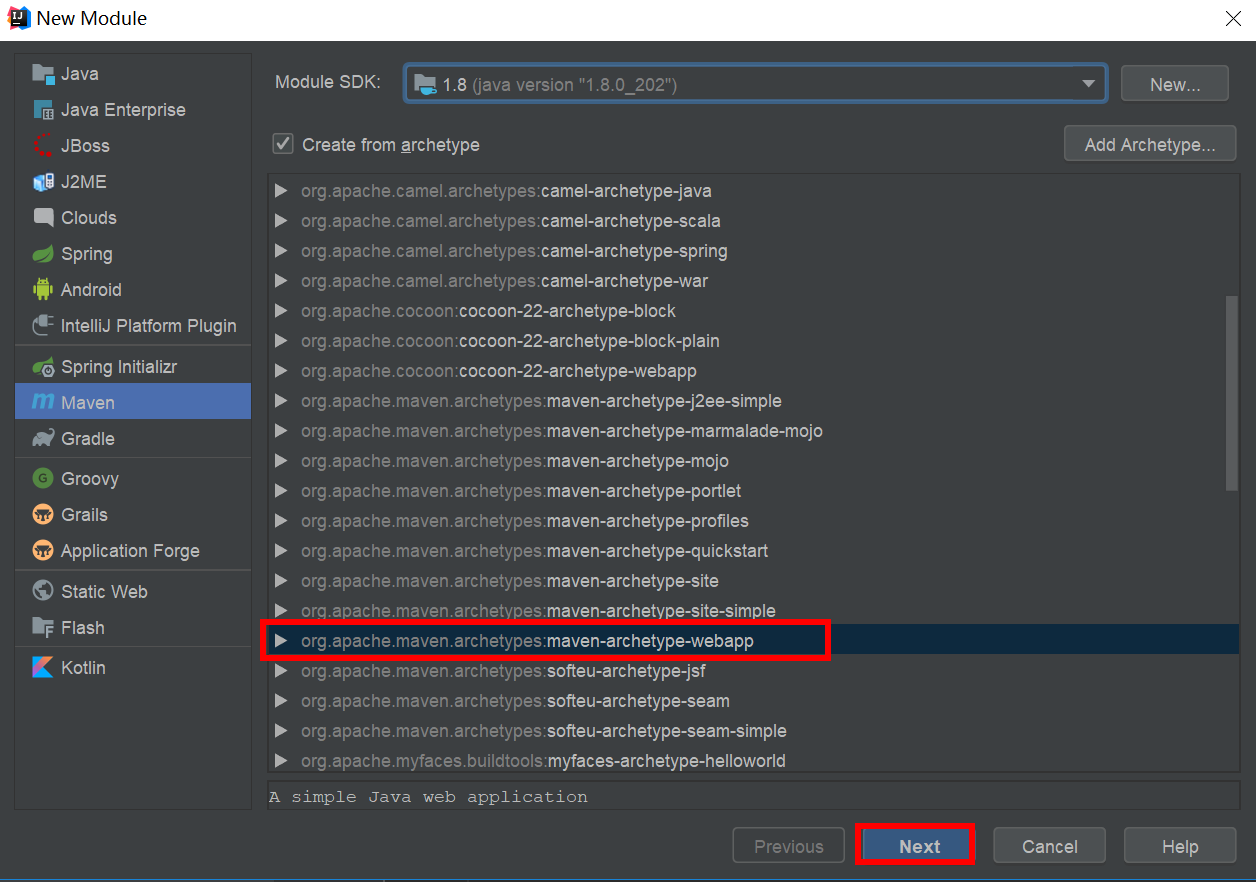This screenshot has width=1256, height=882.
Task: Expand the myfaces-archetype-helloworld entry
Action: [281, 761]
